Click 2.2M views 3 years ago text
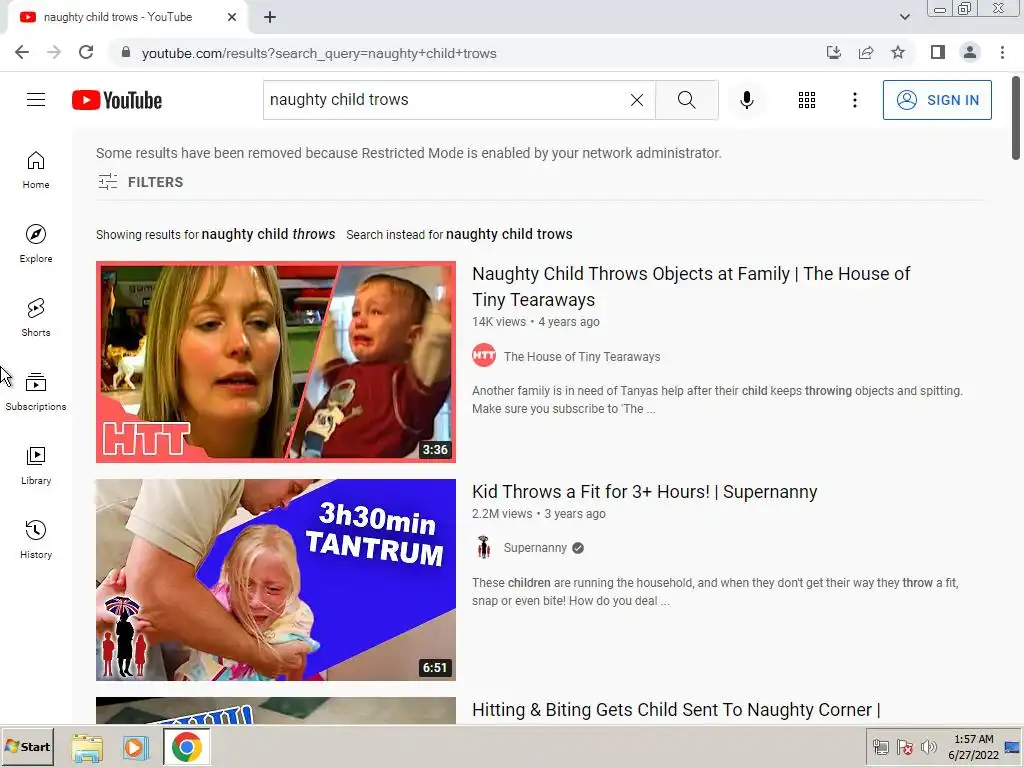 point(539,514)
